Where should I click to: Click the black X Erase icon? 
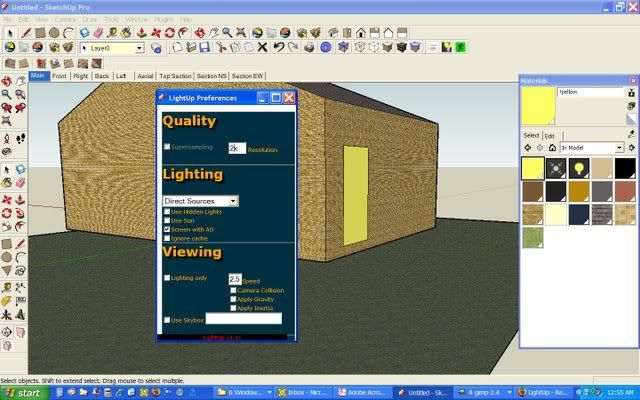pyautogui.click(x=262, y=47)
